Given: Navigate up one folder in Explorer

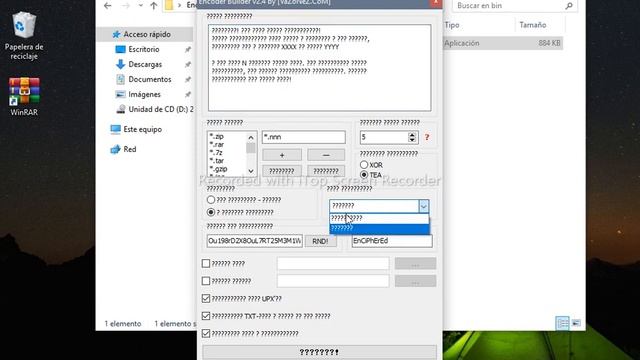Looking at the screenshot, I should (153, 6).
